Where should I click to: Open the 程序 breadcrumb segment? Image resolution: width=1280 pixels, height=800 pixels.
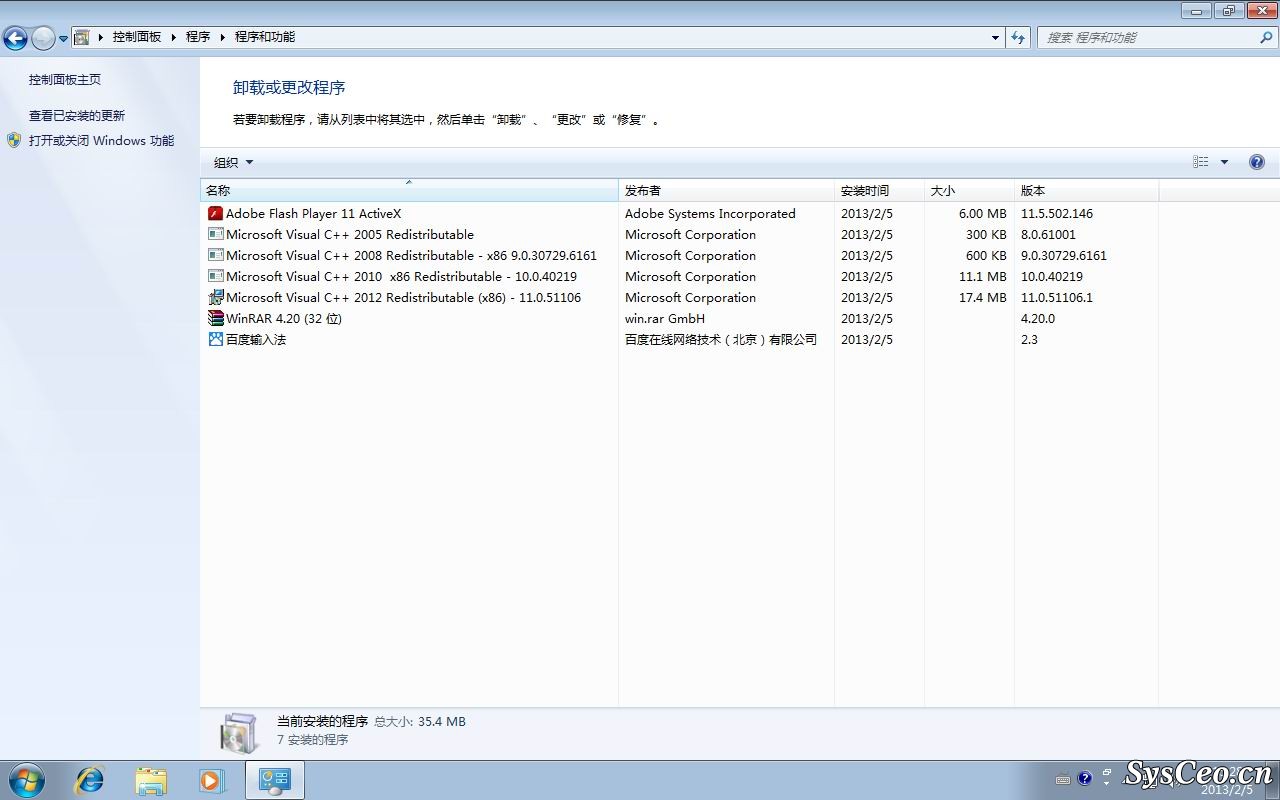point(198,37)
